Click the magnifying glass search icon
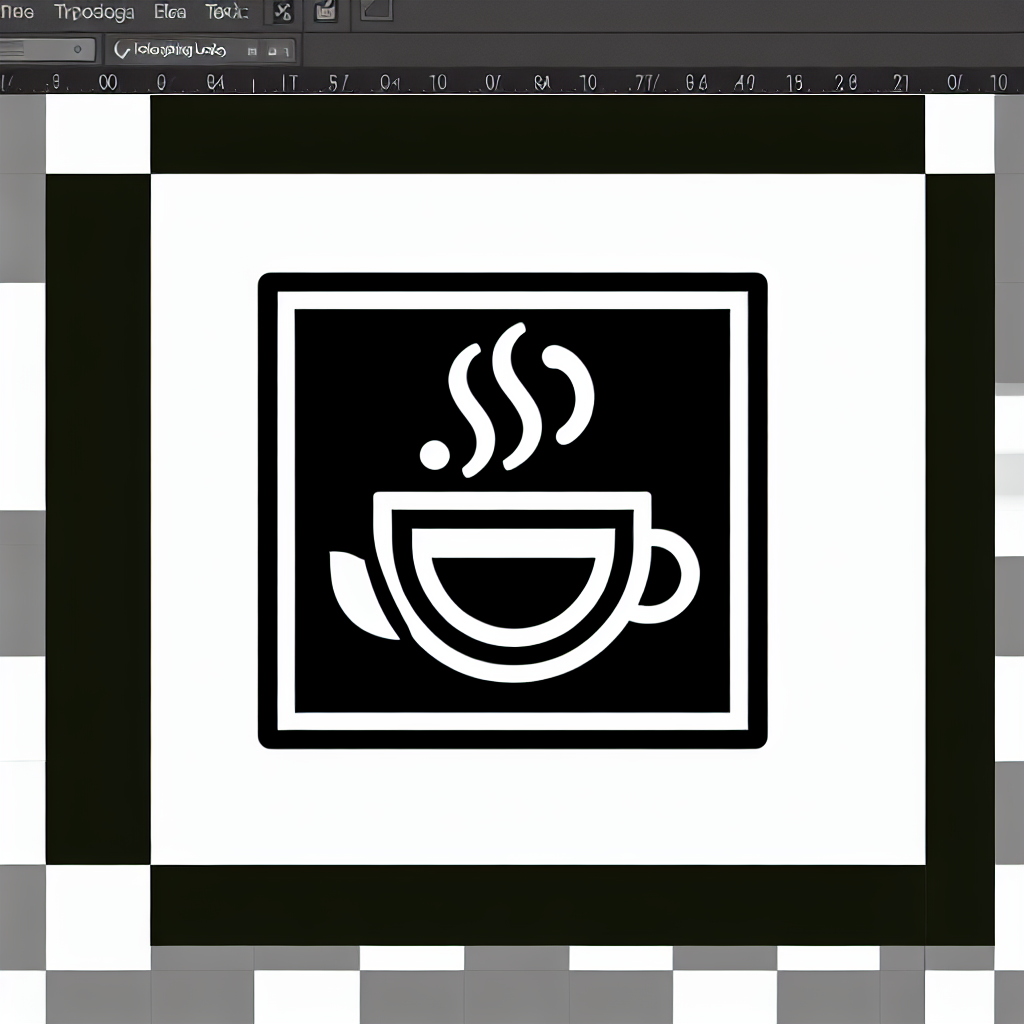Image resolution: width=1024 pixels, height=1024 pixels. 121,48
